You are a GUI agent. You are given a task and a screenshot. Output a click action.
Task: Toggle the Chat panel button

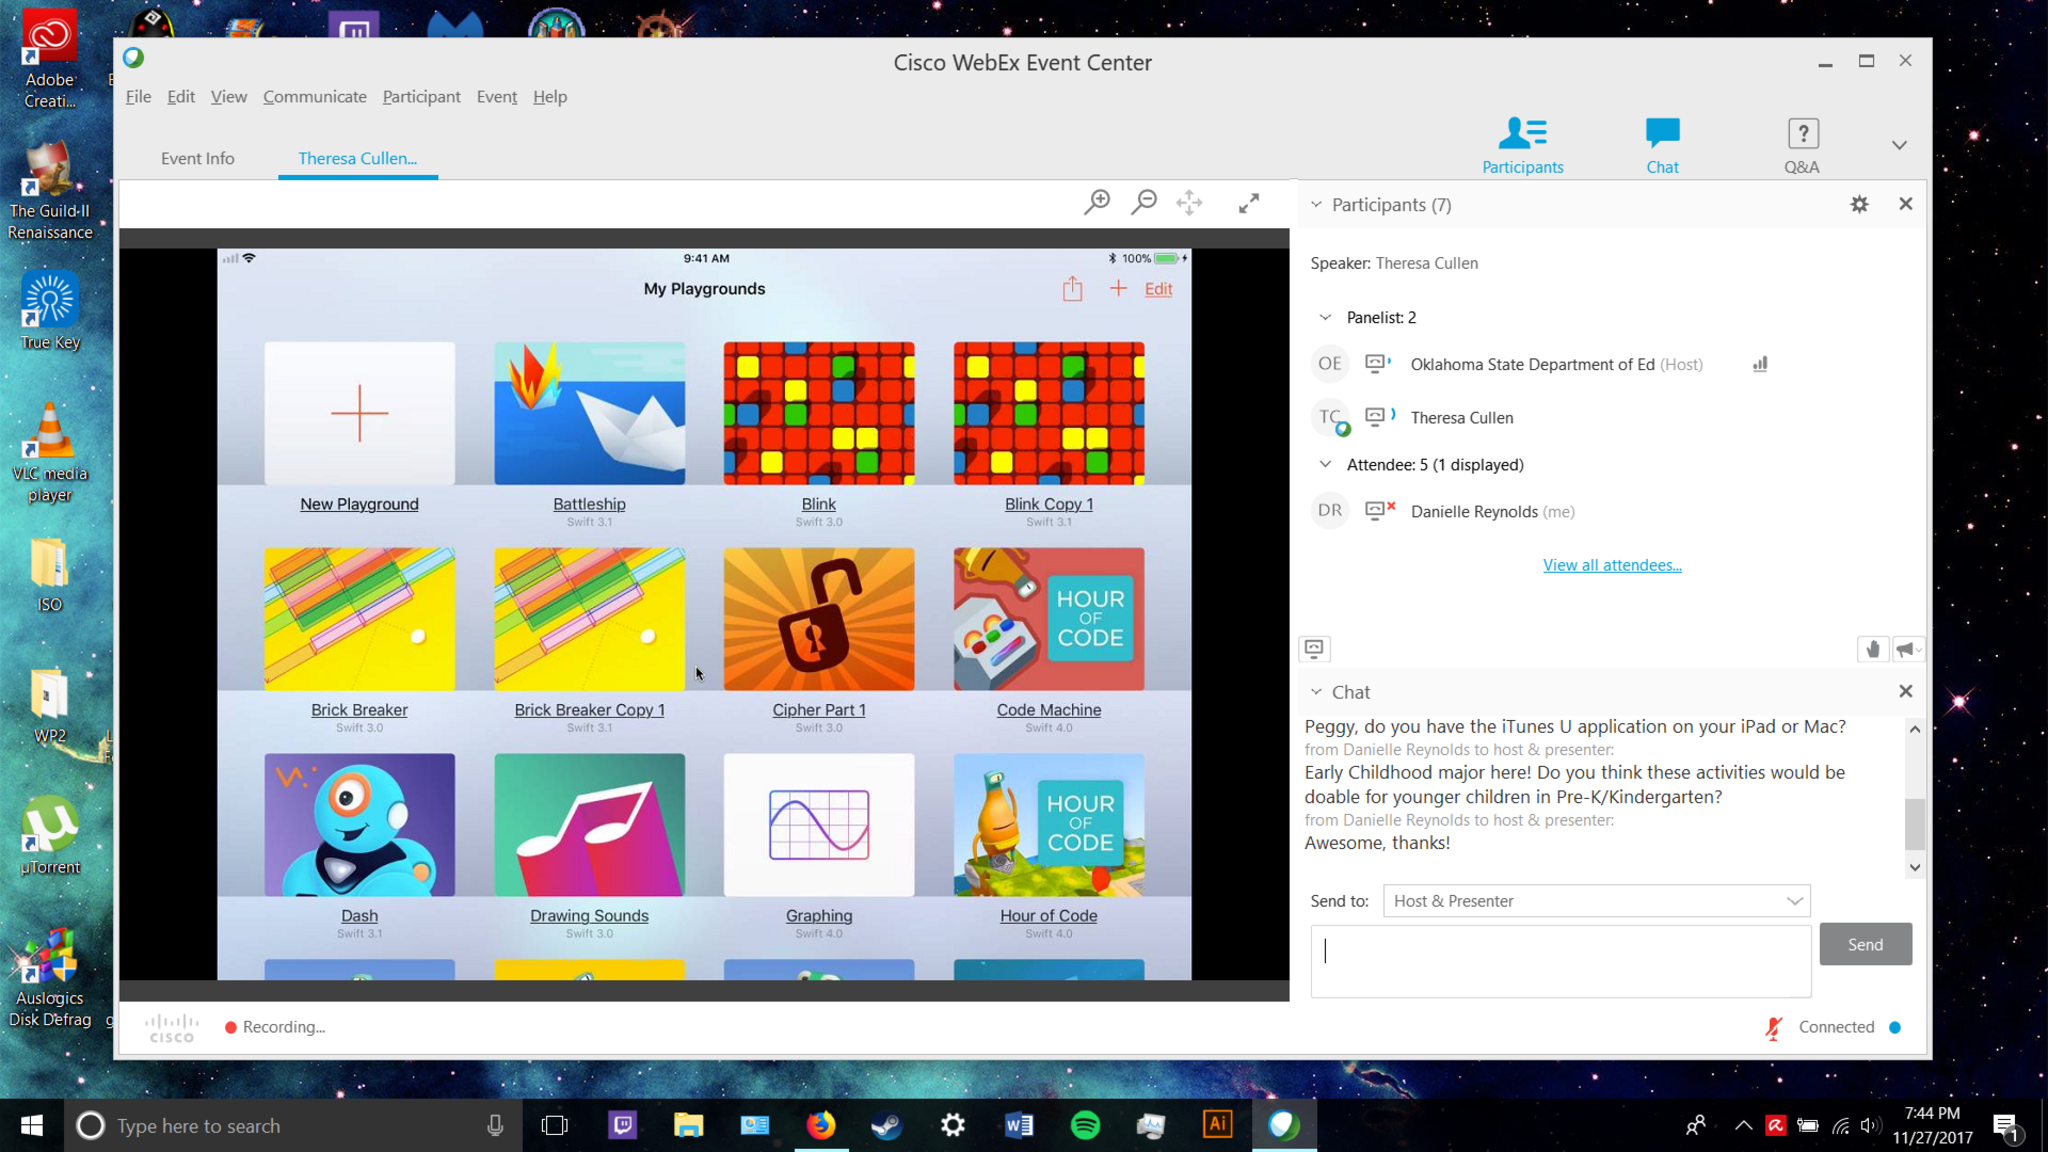coord(1662,145)
